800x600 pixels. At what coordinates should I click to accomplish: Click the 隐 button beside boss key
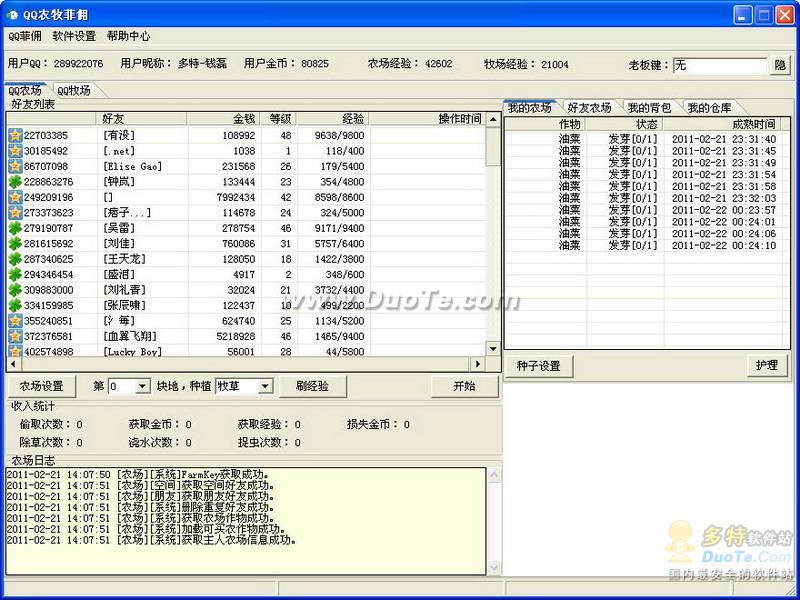point(780,65)
